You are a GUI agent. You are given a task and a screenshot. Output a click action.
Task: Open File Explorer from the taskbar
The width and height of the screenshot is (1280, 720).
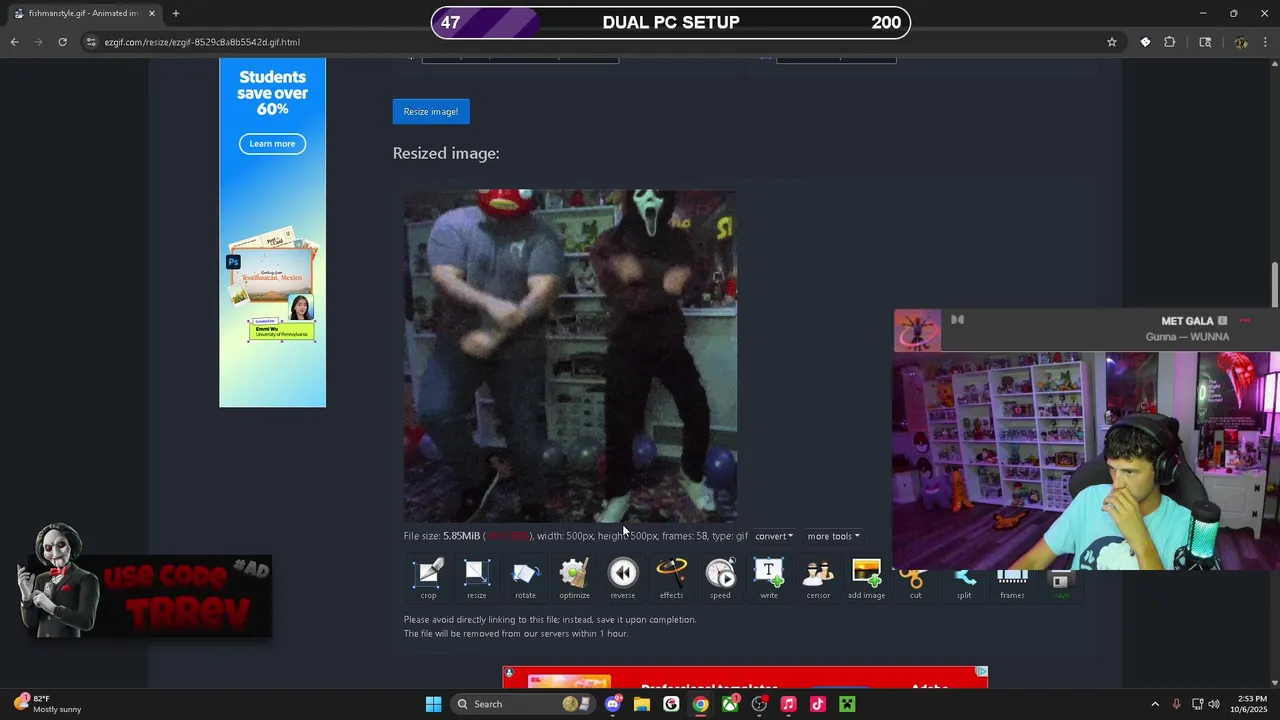click(642, 704)
